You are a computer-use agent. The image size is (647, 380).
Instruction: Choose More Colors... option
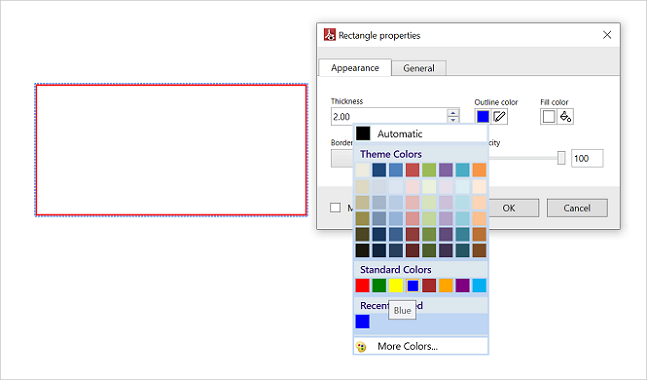421,346
